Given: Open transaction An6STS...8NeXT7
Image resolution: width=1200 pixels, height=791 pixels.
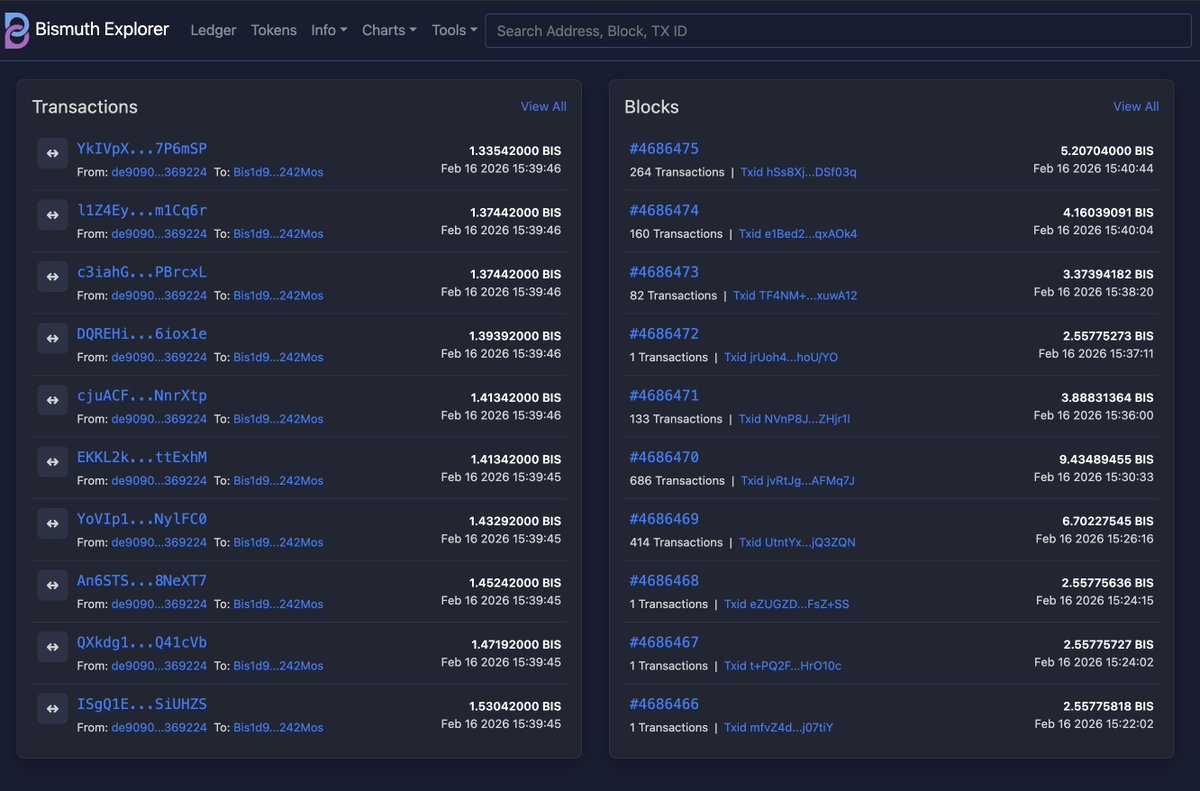Looking at the screenshot, I should pyautogui.click(x=142, y=581).
